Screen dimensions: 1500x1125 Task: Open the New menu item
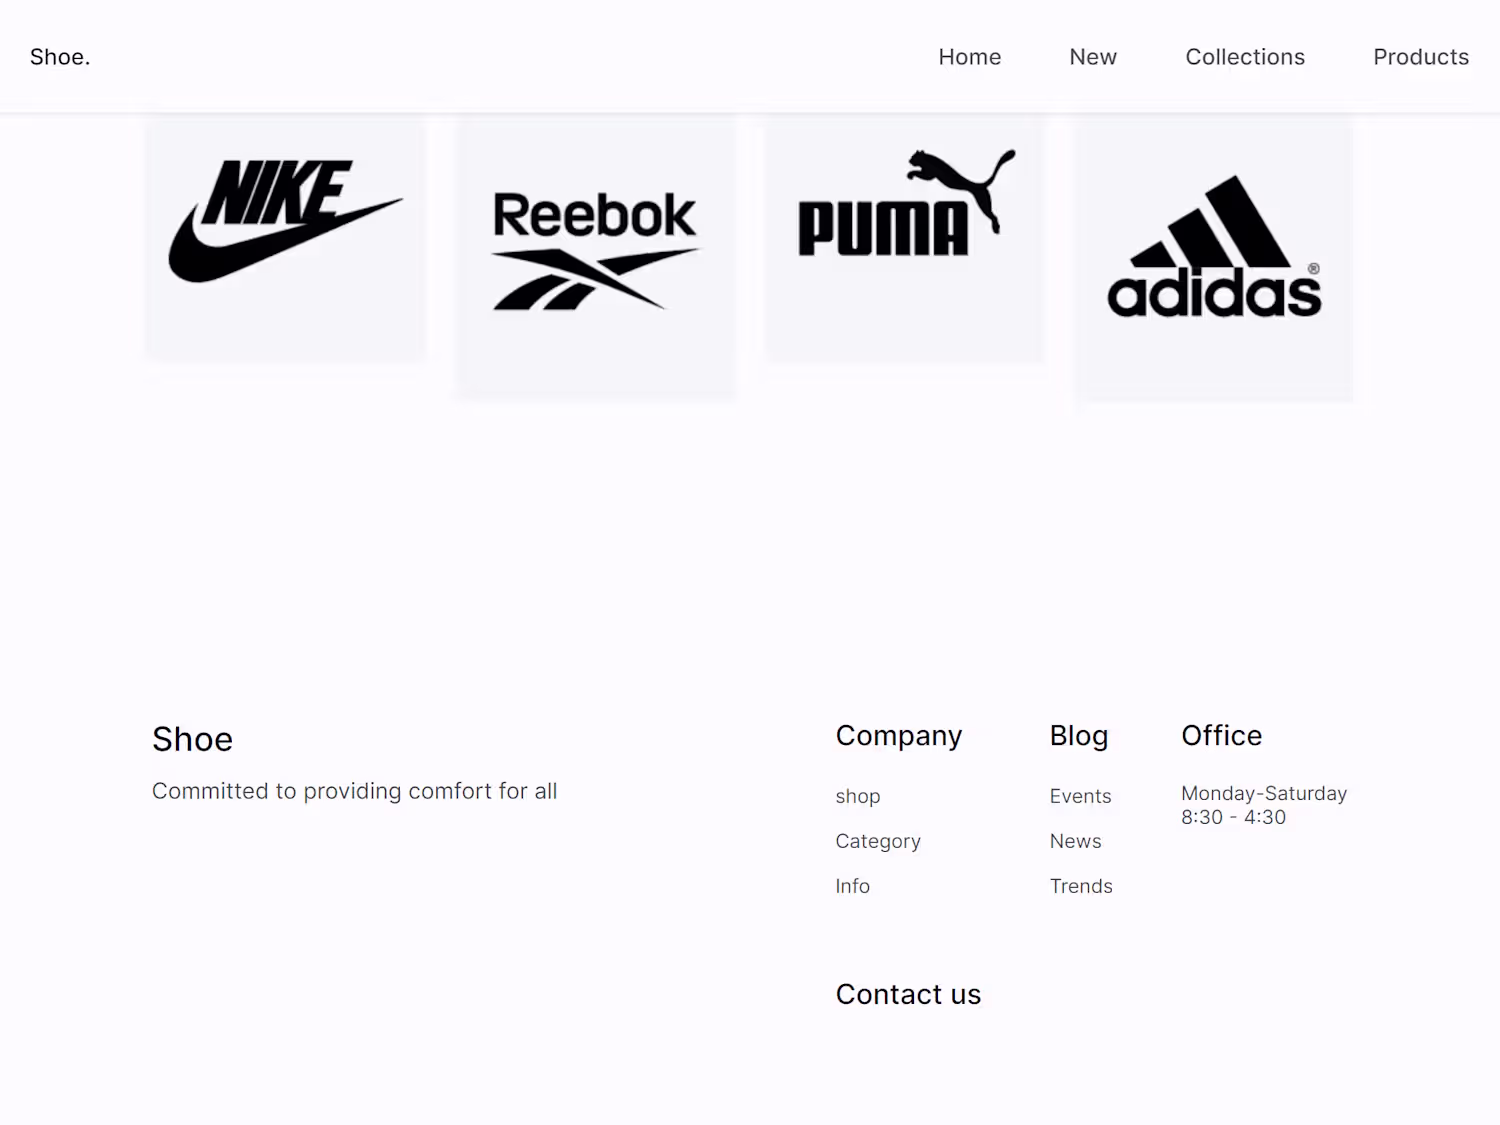(1093, 57)
